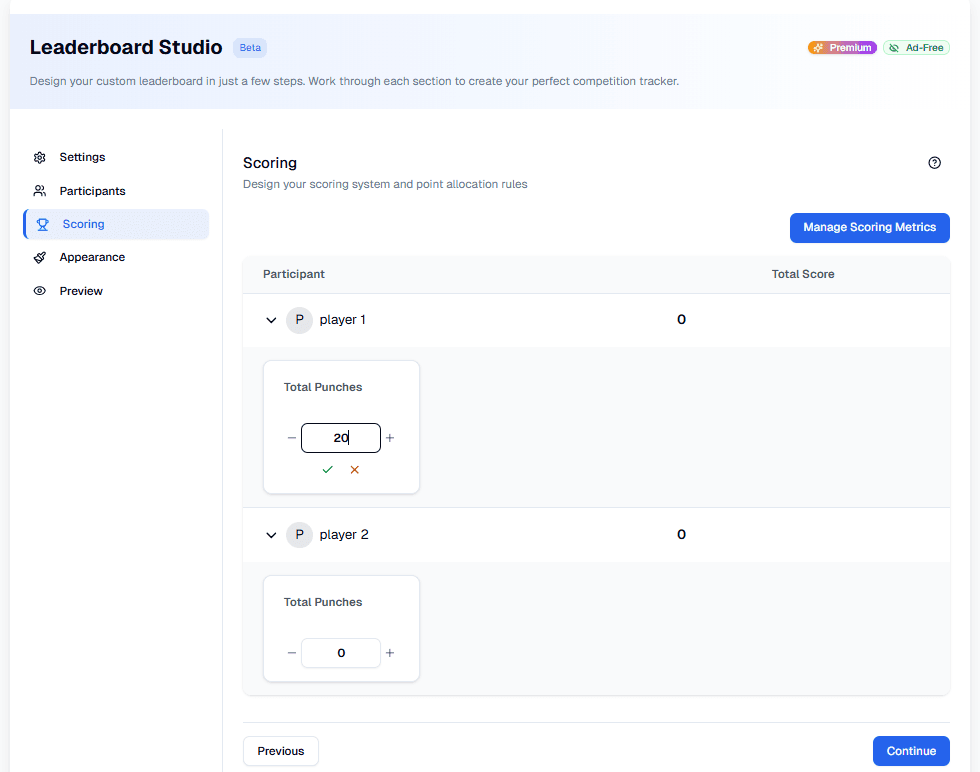Open Settings using the gear icon

pos(39,157)
